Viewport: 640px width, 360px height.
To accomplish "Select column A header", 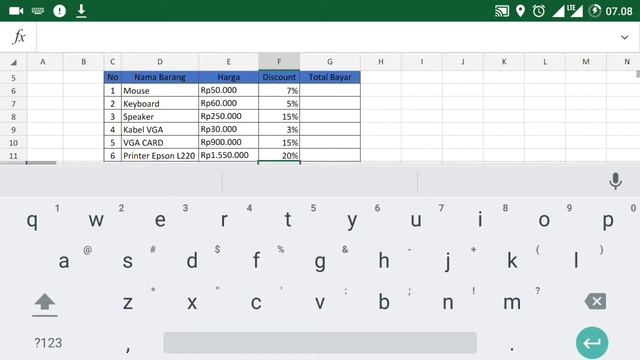I will click(x=43, y=62).
